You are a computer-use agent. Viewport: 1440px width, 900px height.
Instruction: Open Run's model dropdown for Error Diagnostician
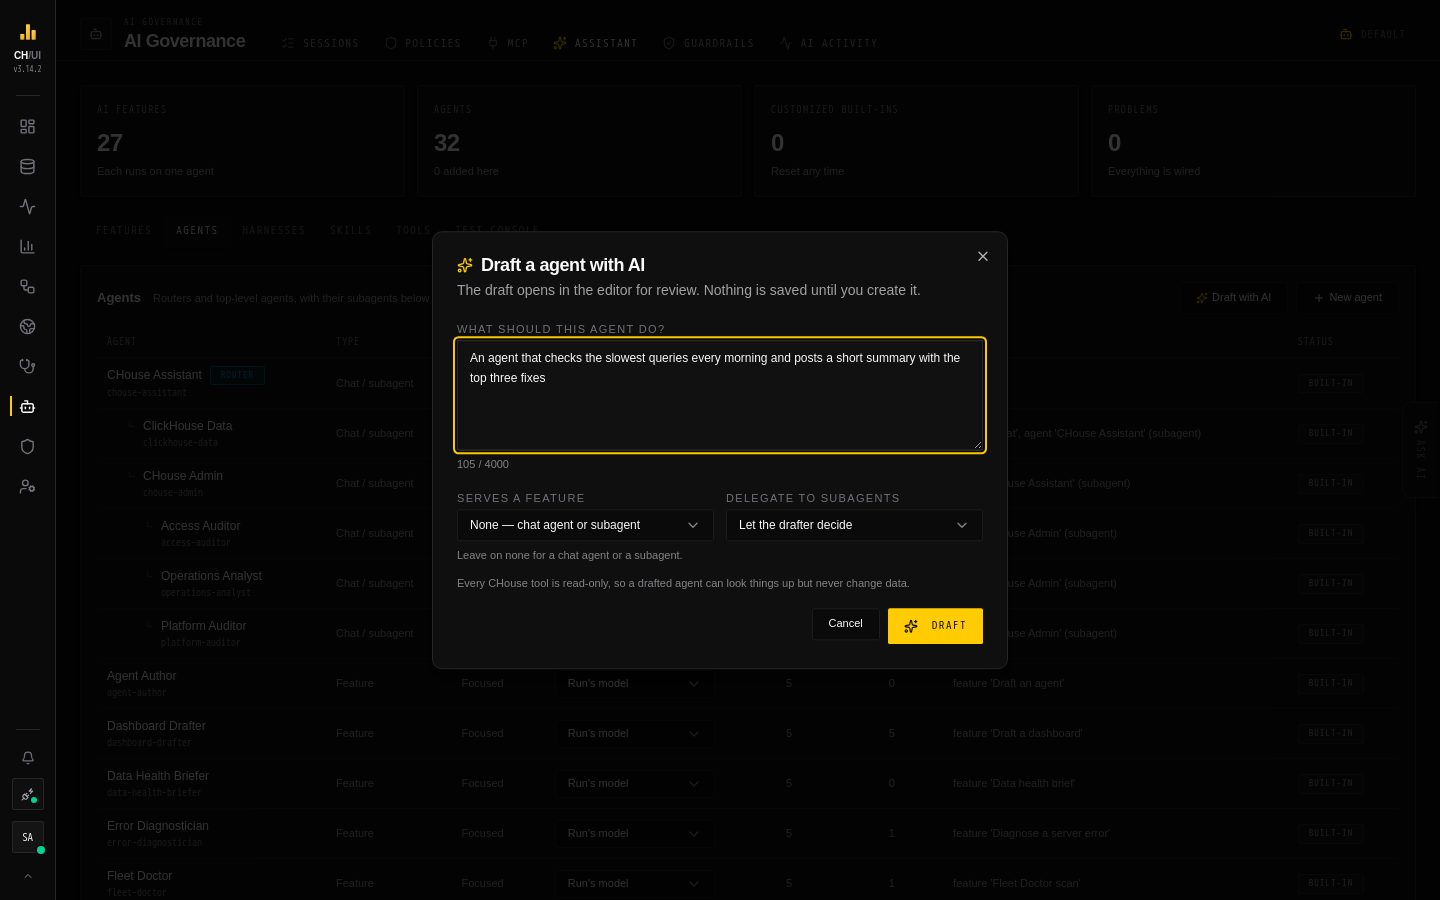pos(635,834)
